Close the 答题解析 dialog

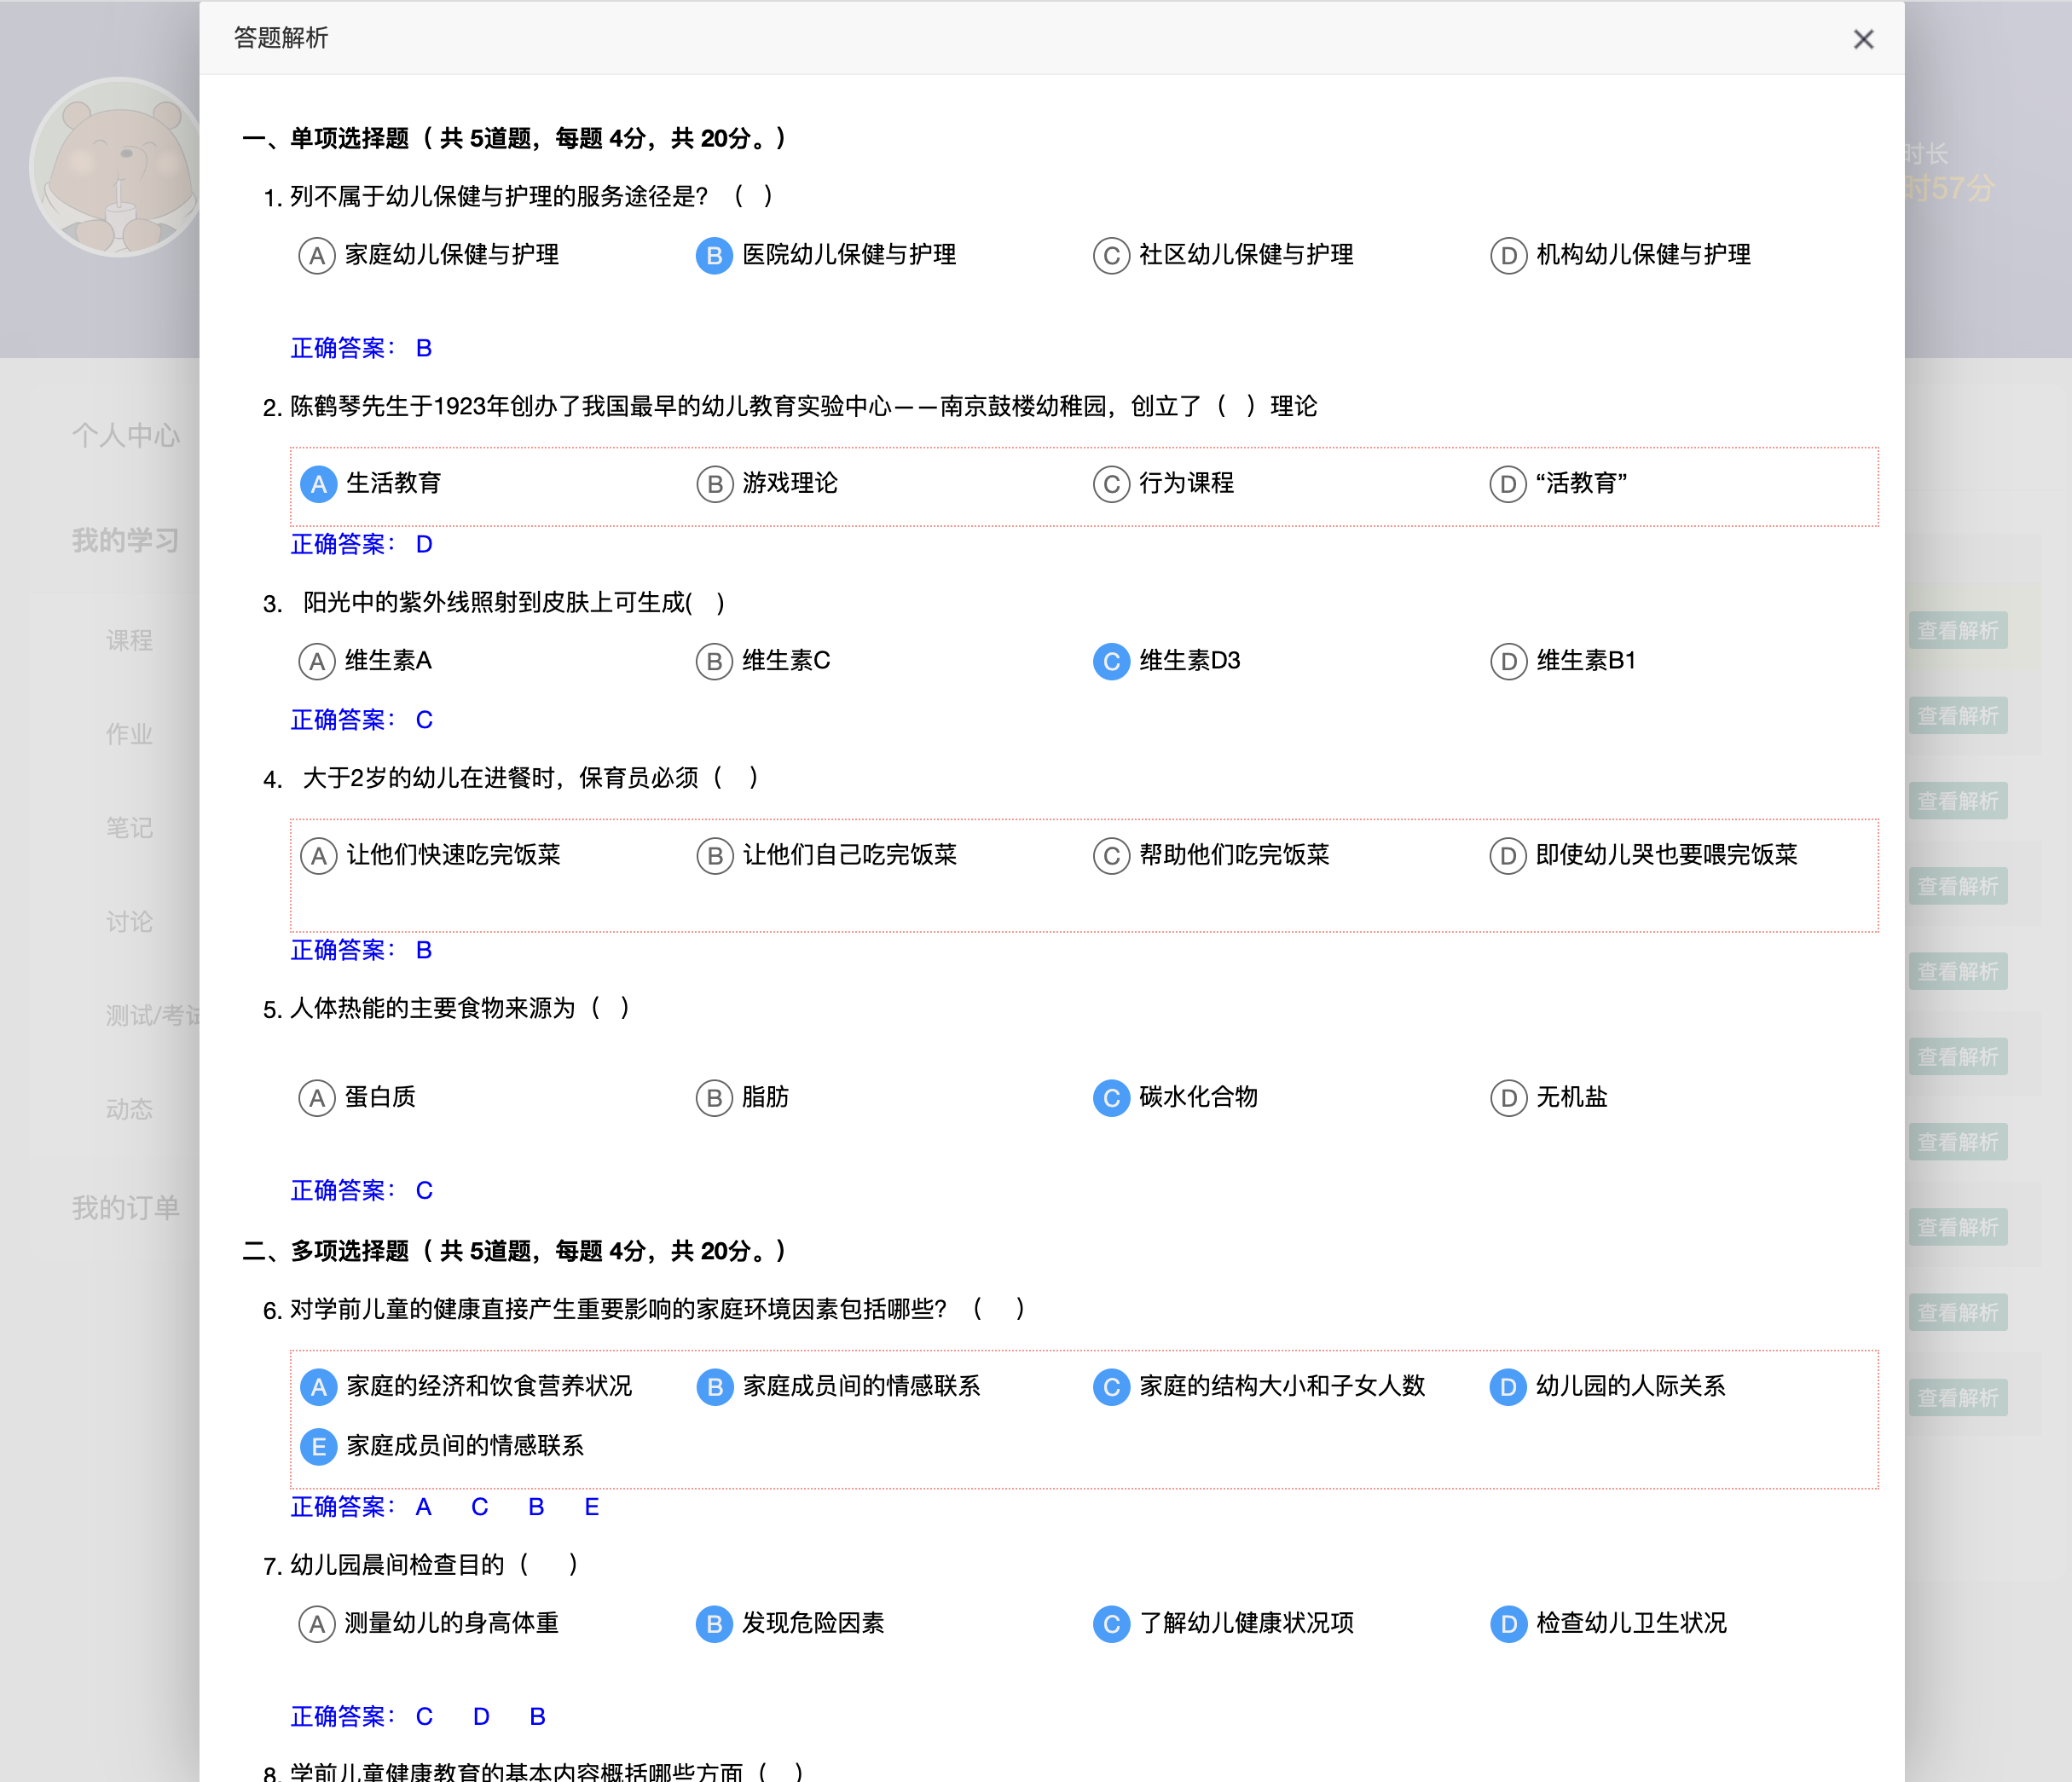pos(1862,39)
